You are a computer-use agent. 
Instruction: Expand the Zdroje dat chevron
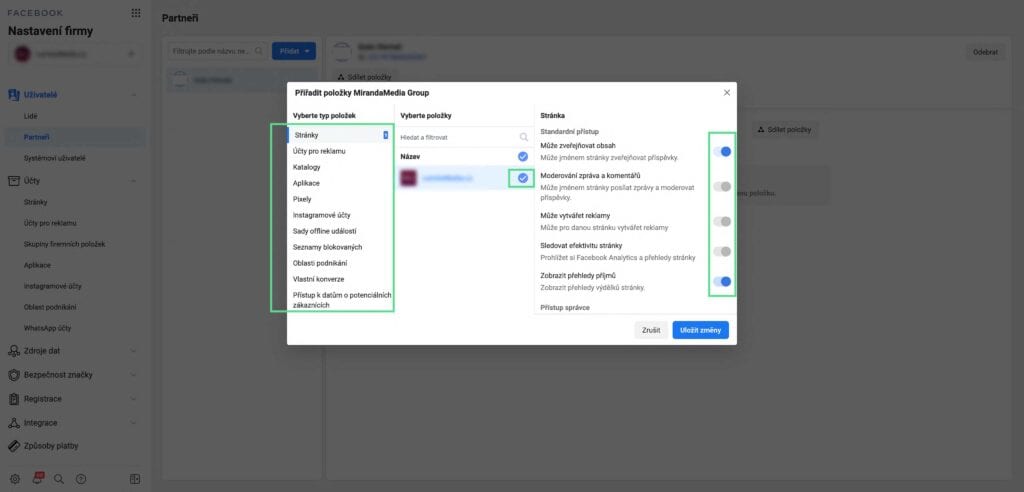click(134, 351)
